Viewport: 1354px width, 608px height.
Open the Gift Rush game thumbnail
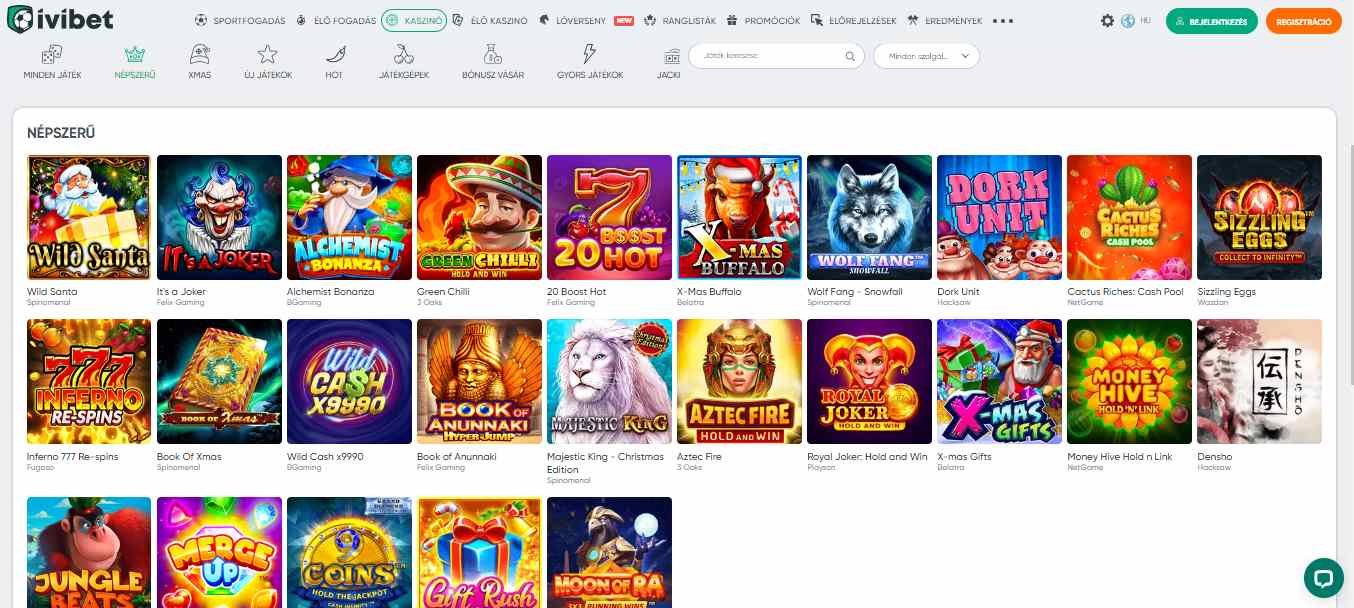[479, 552]
